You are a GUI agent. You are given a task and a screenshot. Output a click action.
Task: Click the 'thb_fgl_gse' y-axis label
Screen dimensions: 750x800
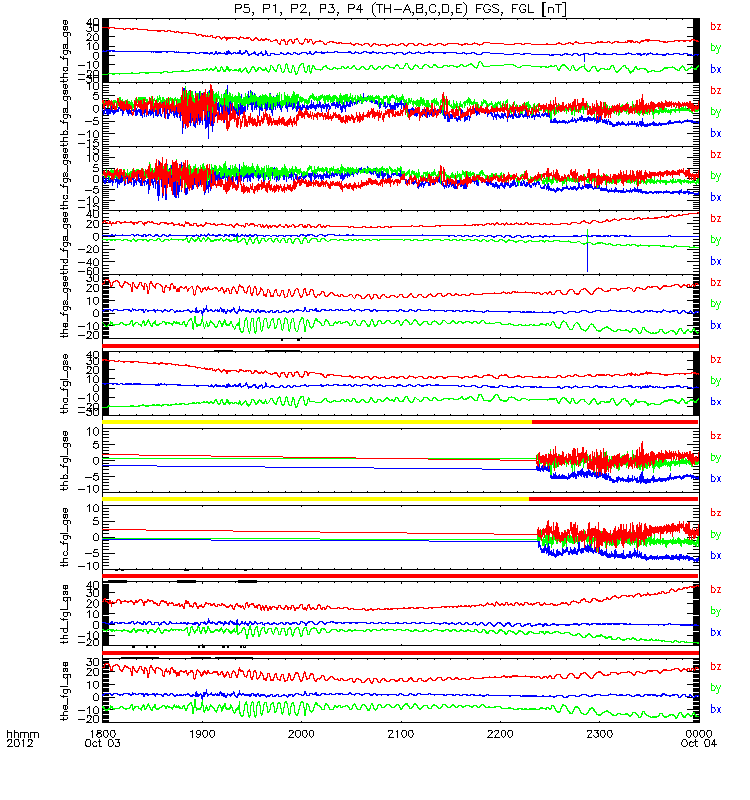[65, 461]
